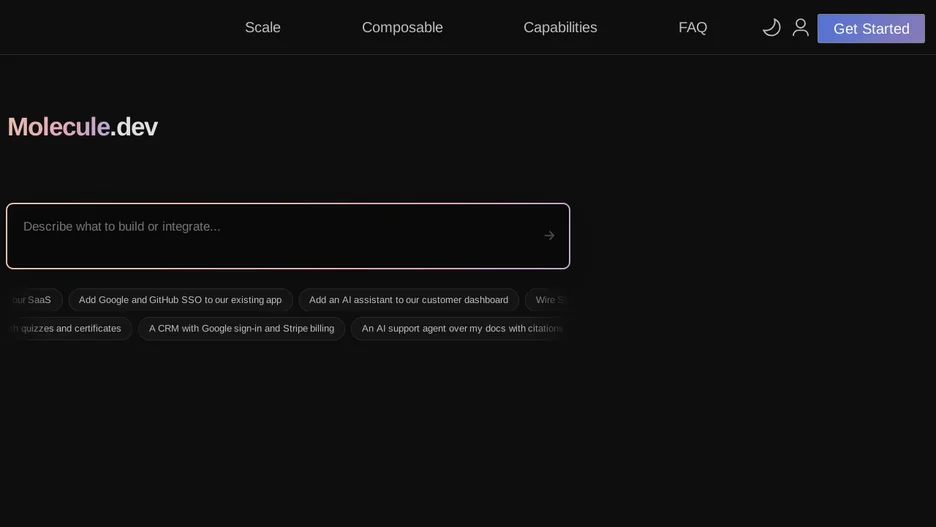Viewport: 936px width, 527px height.
Task: Focus the 'Describe what to build' input
Action: click(288, 236)
